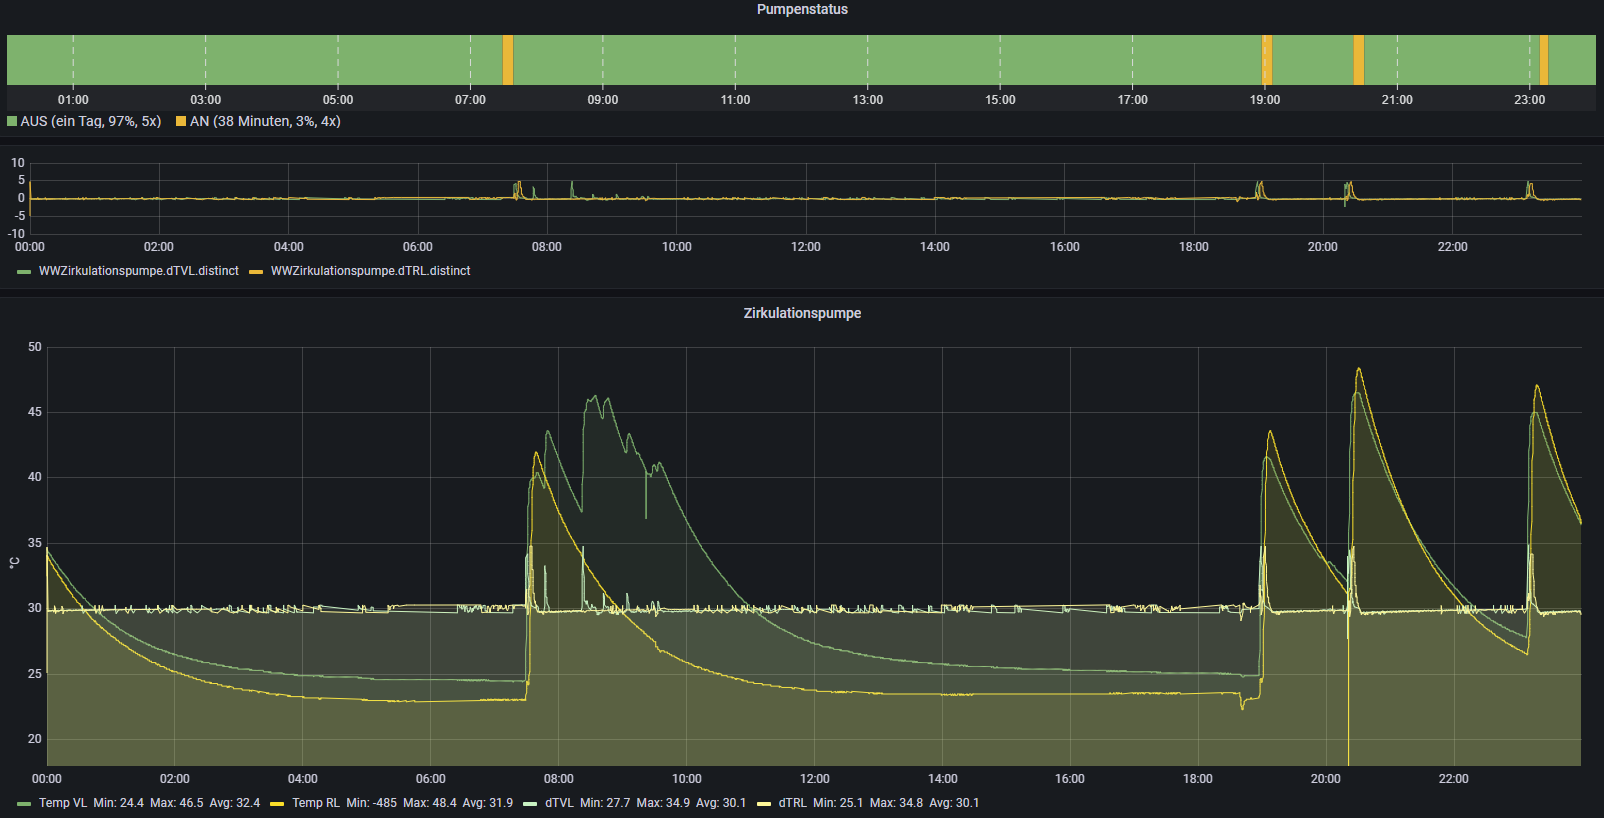Click the dTRL light yellow legend swatch
This screenshot has height=818, width=1604.
click(x=764, y=804)
